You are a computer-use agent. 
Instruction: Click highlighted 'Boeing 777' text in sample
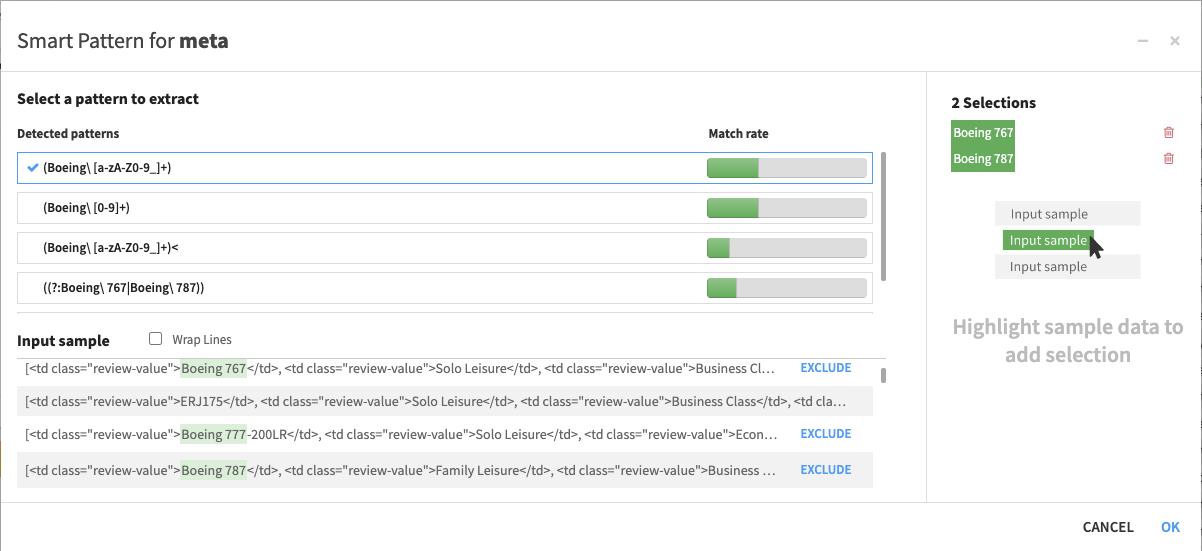point(214,434)
